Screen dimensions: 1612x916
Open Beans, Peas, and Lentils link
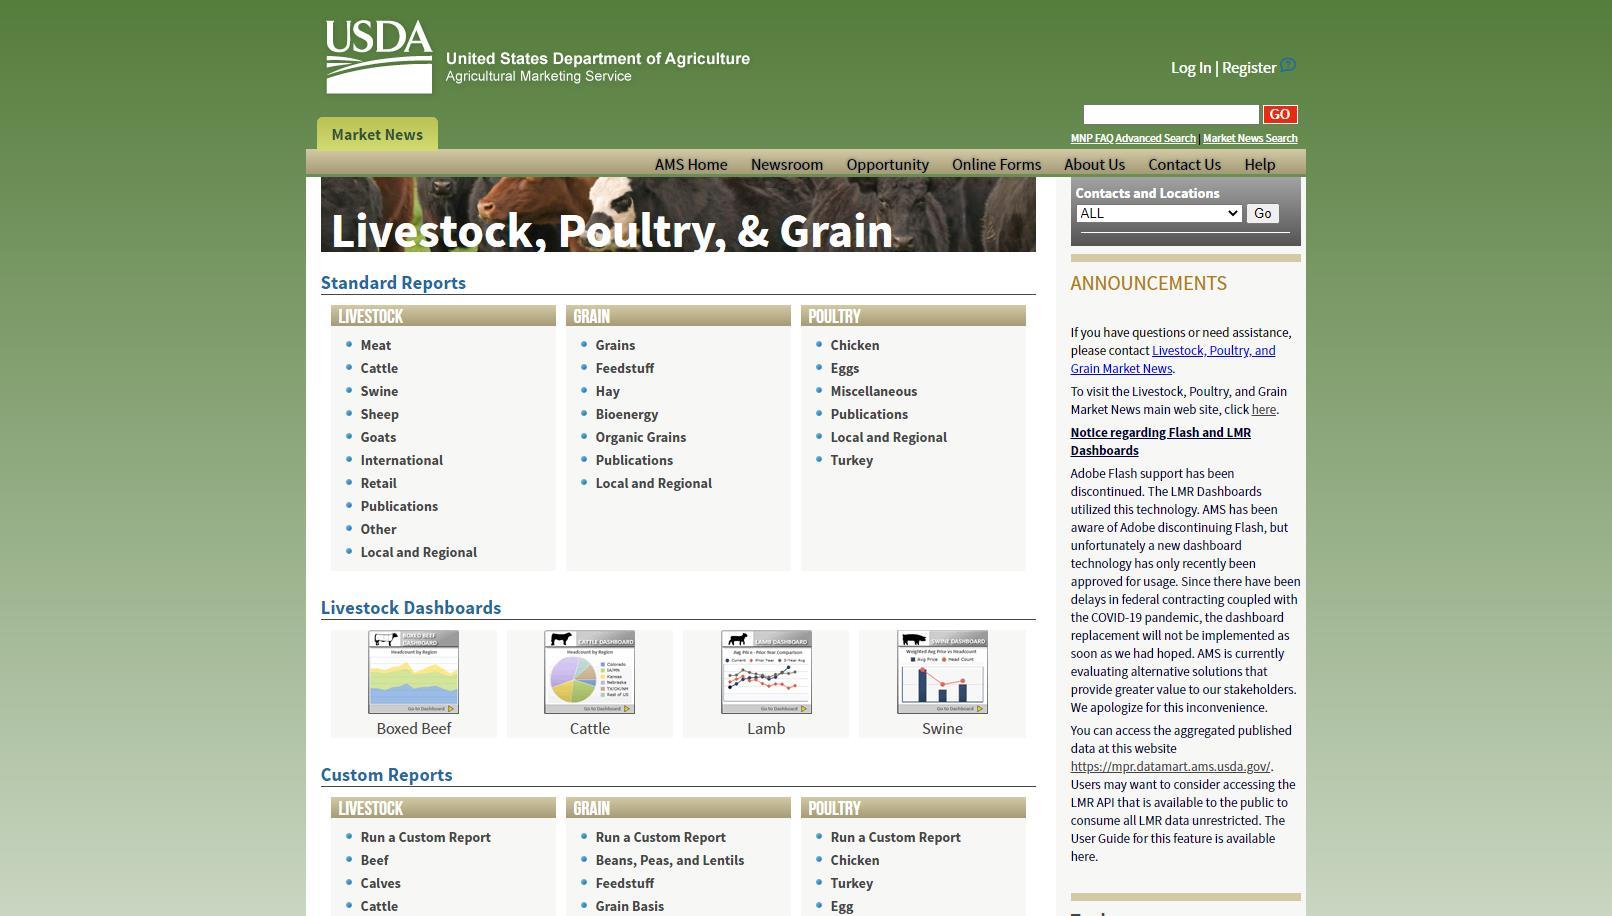coord(670,860)
